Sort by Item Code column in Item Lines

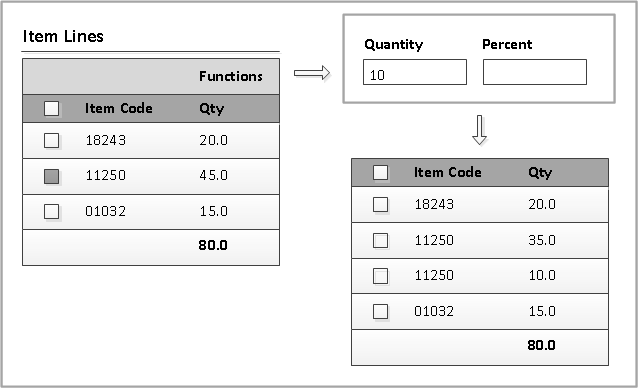tap(119, 108)
